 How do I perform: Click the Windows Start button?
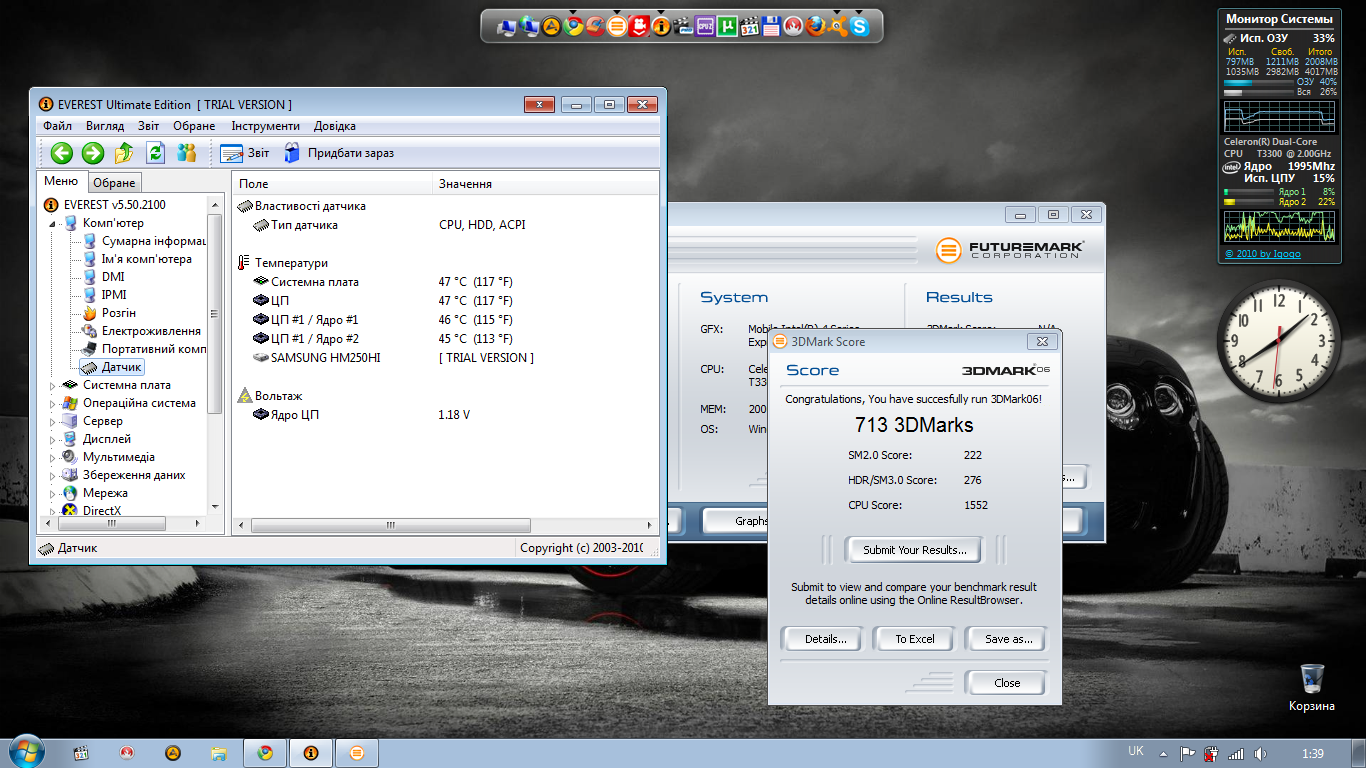coord(25,751)
